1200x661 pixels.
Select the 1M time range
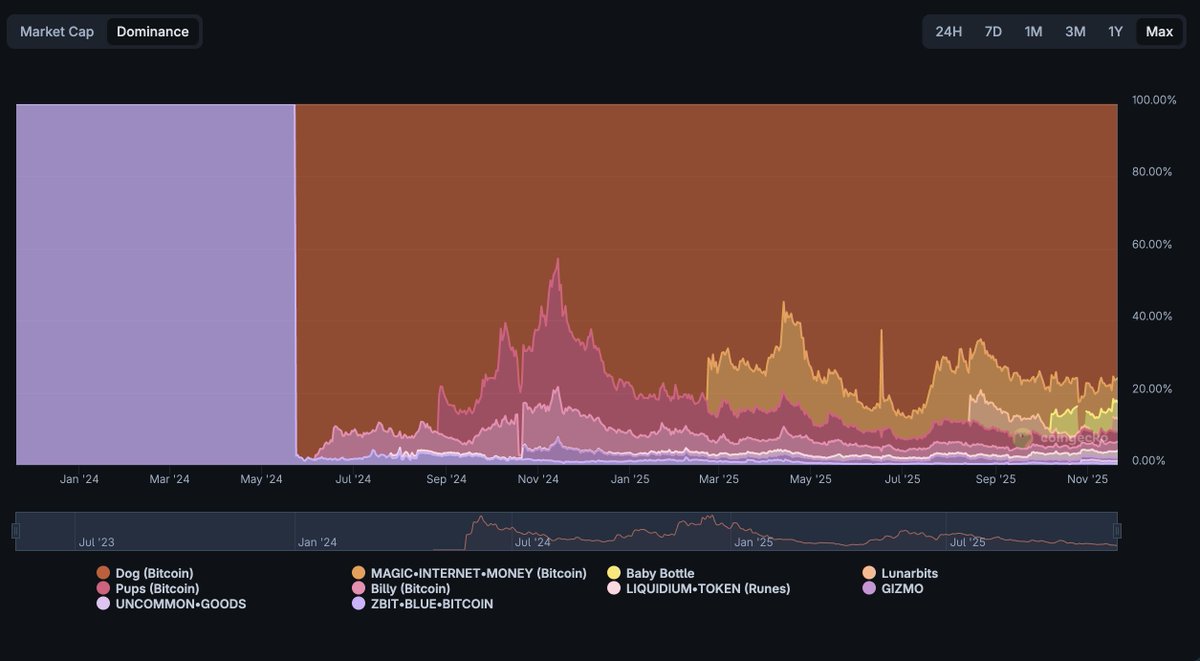[1034, 31]
